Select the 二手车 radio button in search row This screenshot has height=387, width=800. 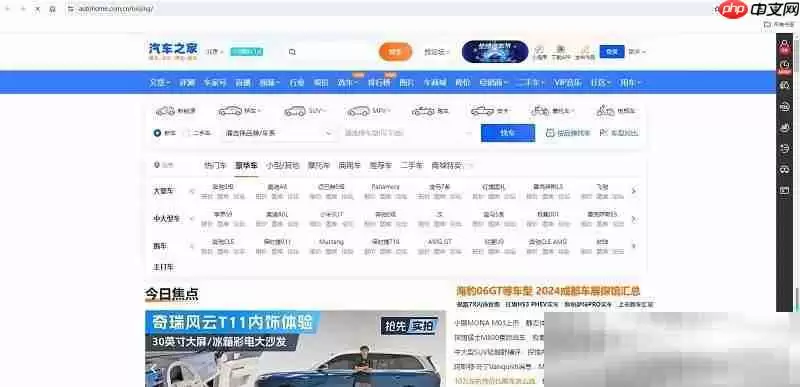click(187, 133)
